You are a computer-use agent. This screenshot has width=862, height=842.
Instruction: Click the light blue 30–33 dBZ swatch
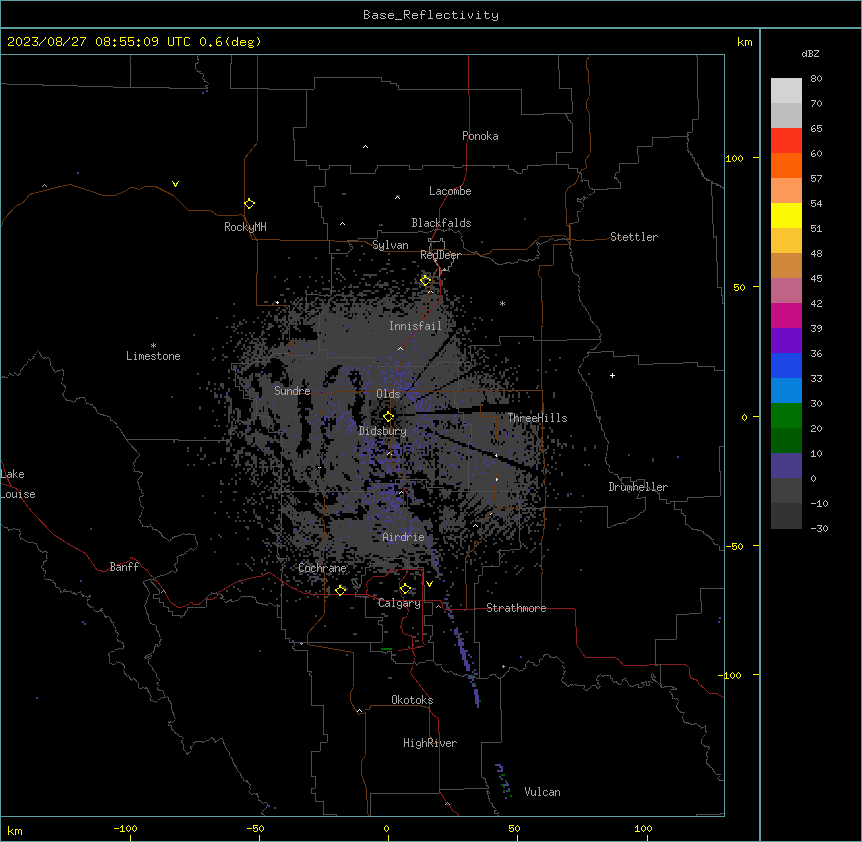coord(786,390)
